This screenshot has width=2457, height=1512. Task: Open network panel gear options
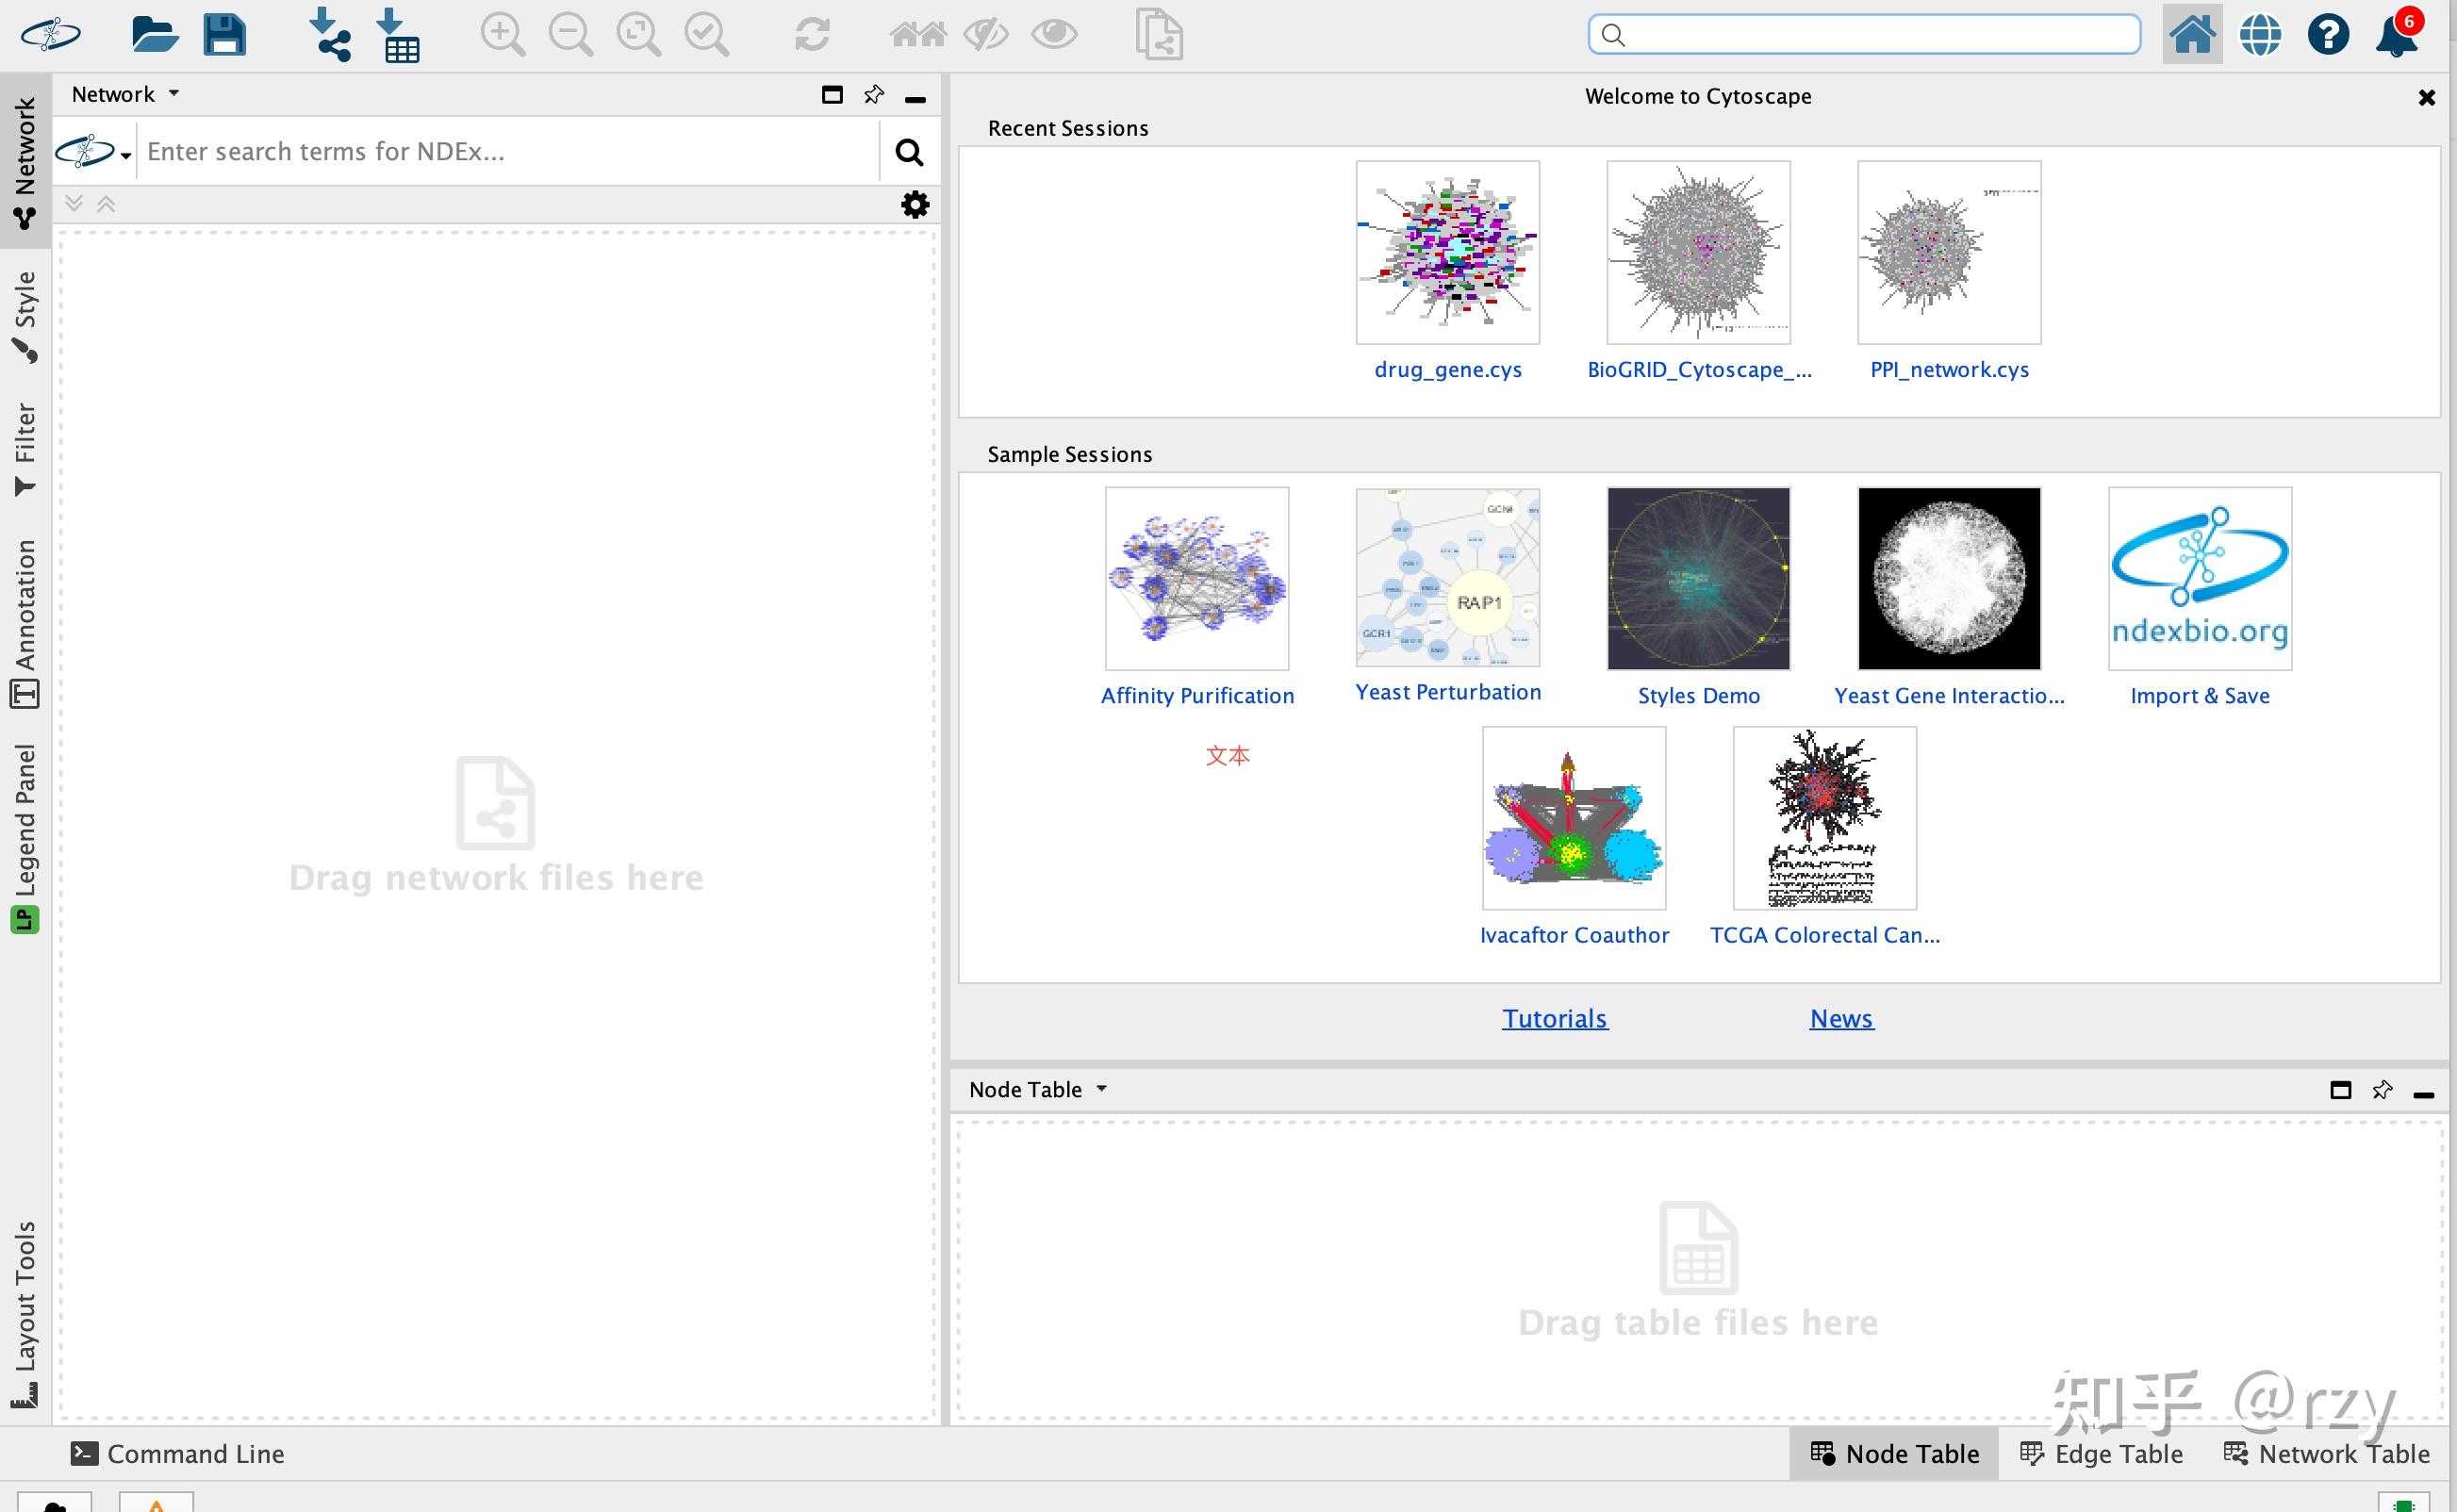click(x=914, y=205)
